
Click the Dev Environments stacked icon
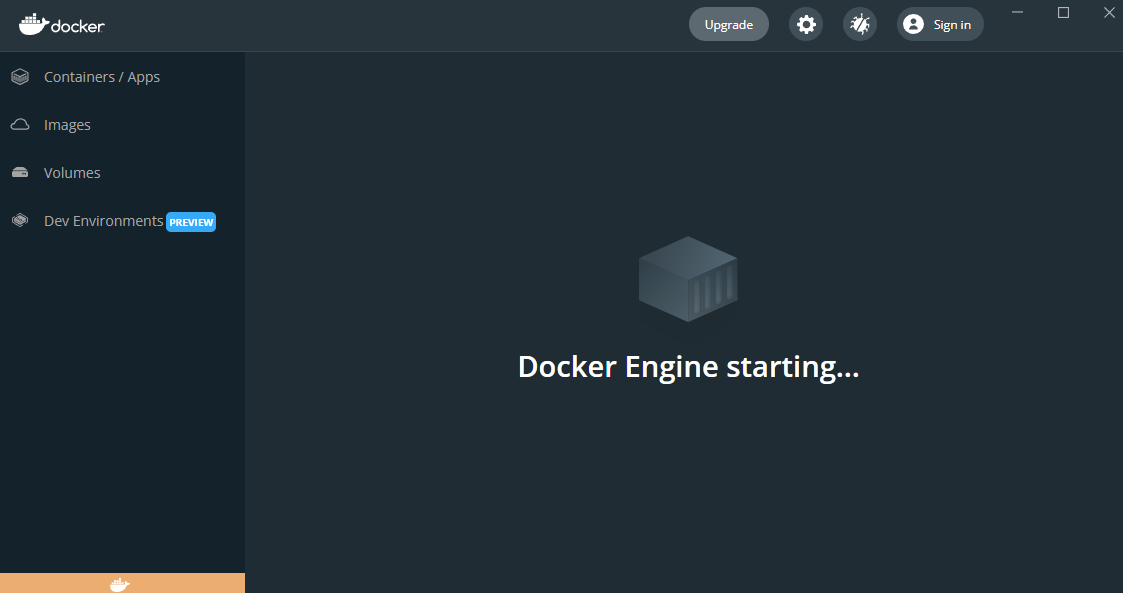[x=20, y=221]
